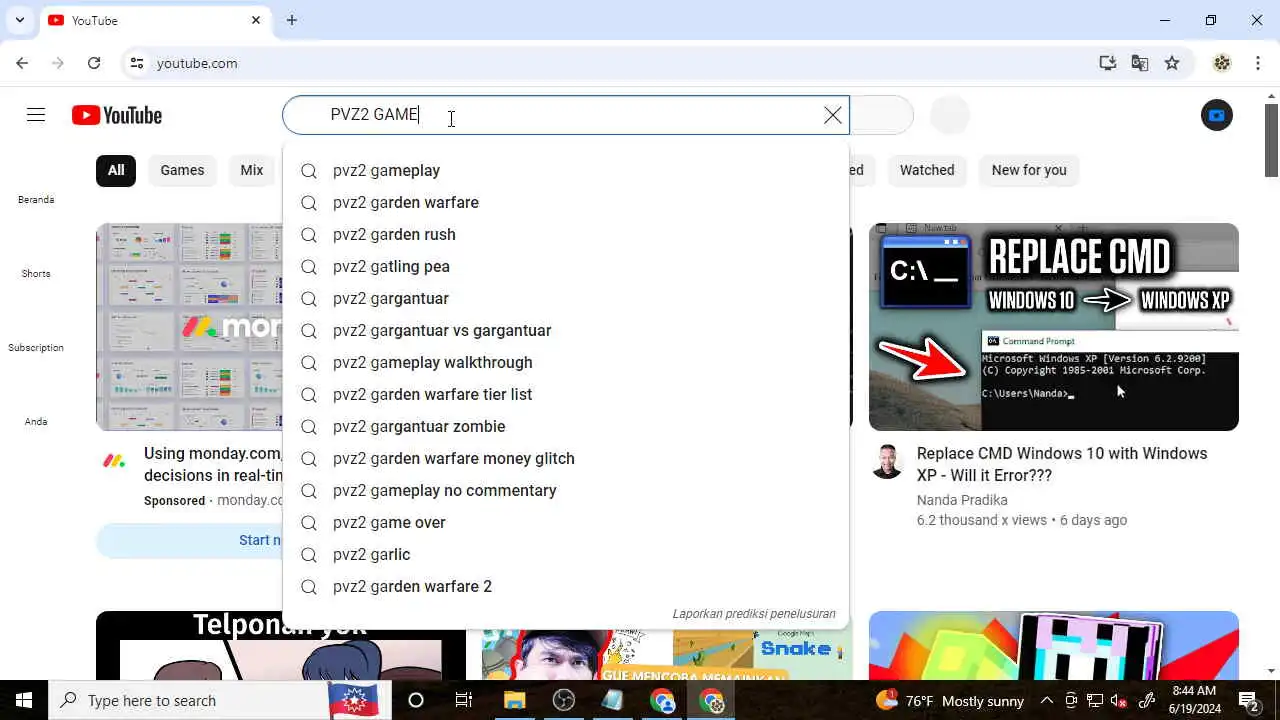
Task: Select suggestion pvz2 gameplay
Action: 566,170
